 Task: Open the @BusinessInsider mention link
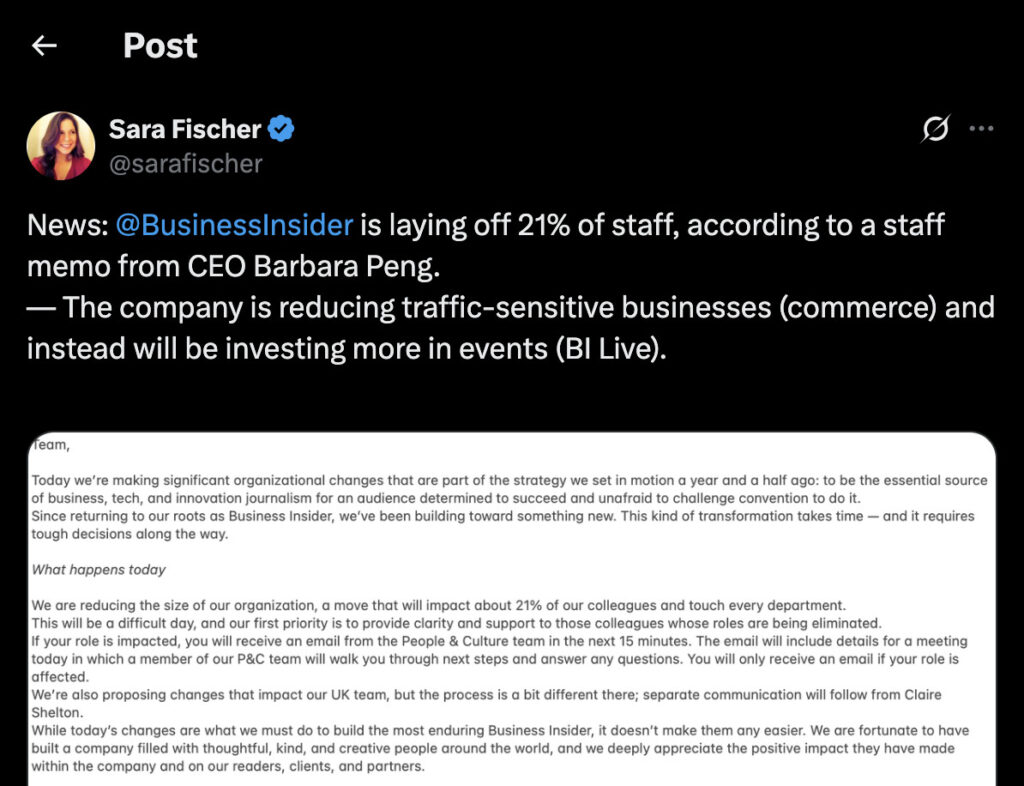coord(234,225)
